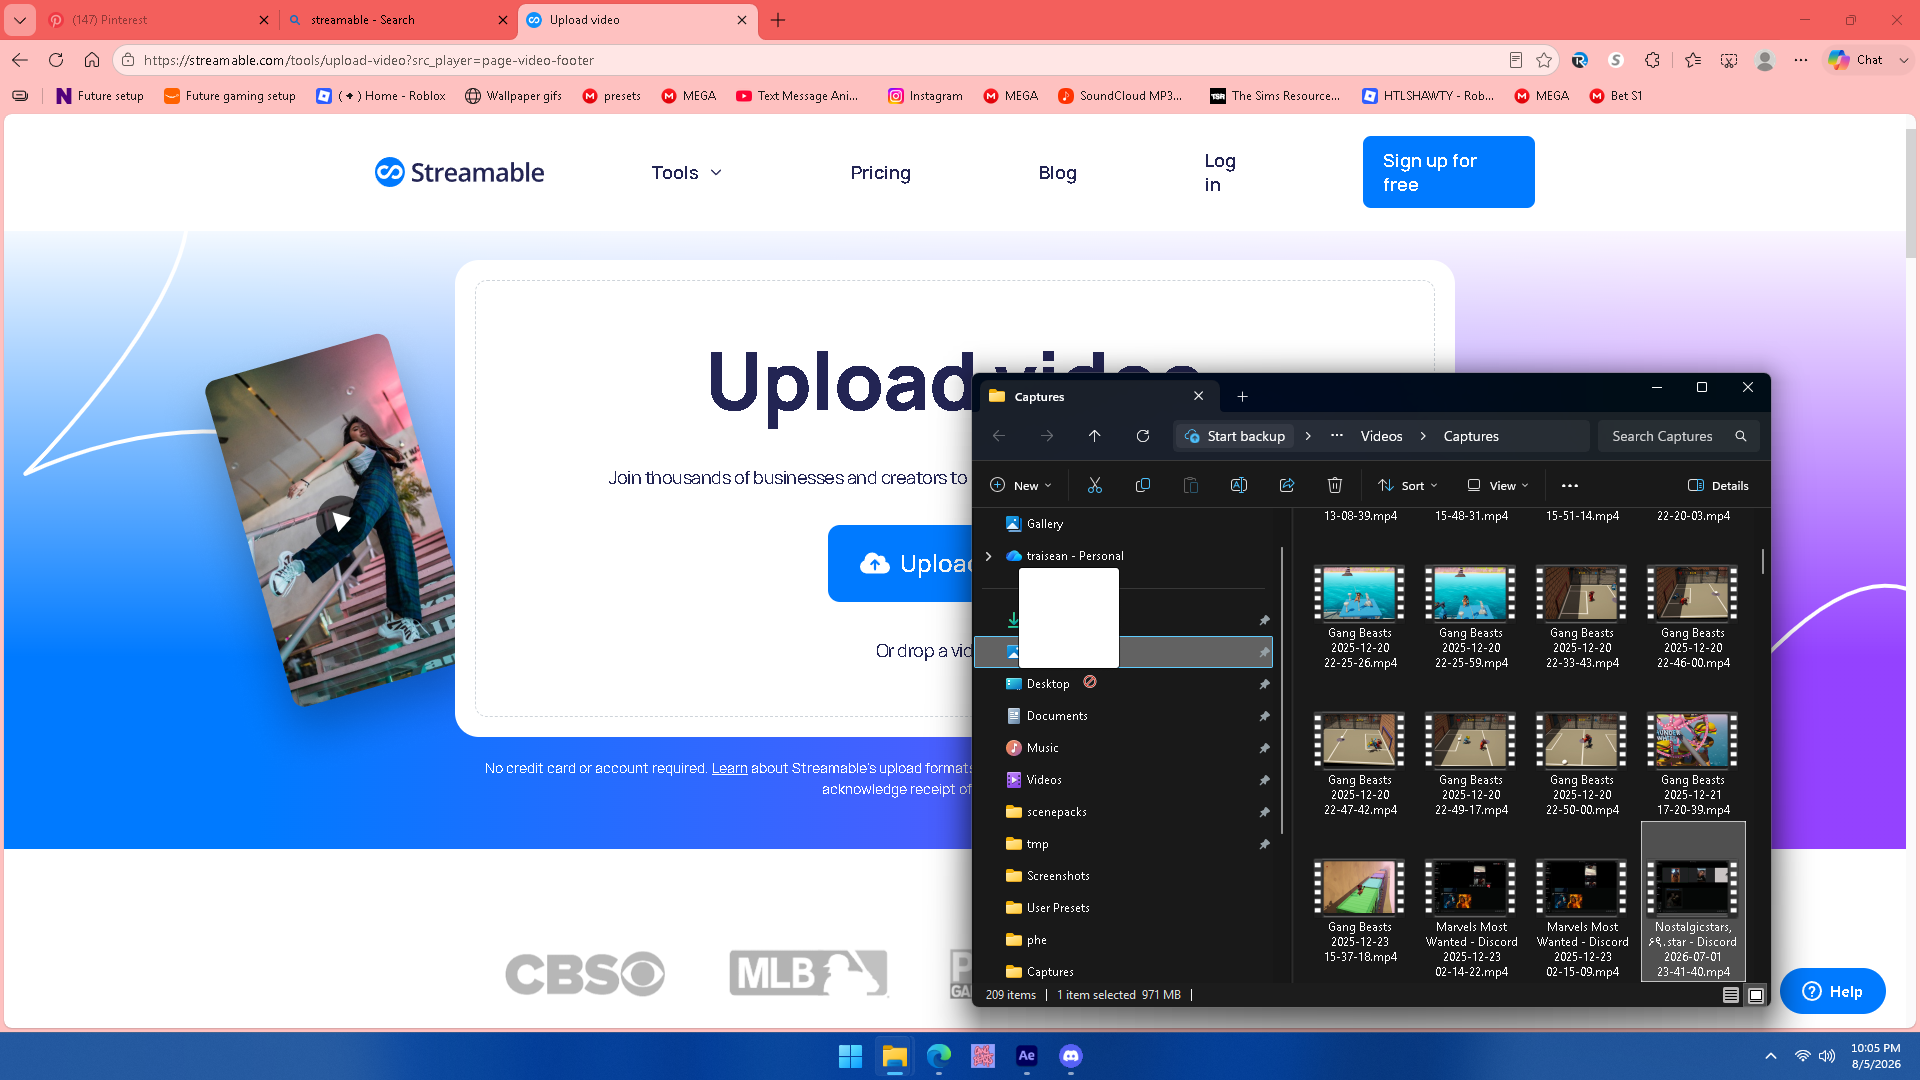This screenshot has height=1080, width=1920.
Task: Open Discord from the taskbar
Action: 1071,1056
